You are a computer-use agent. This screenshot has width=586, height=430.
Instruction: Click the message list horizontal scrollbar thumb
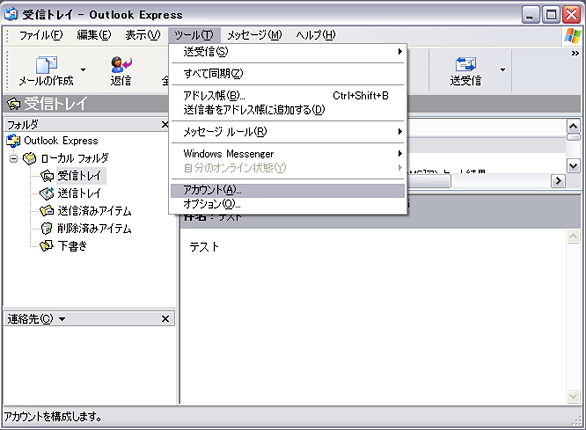coord(429,181)
